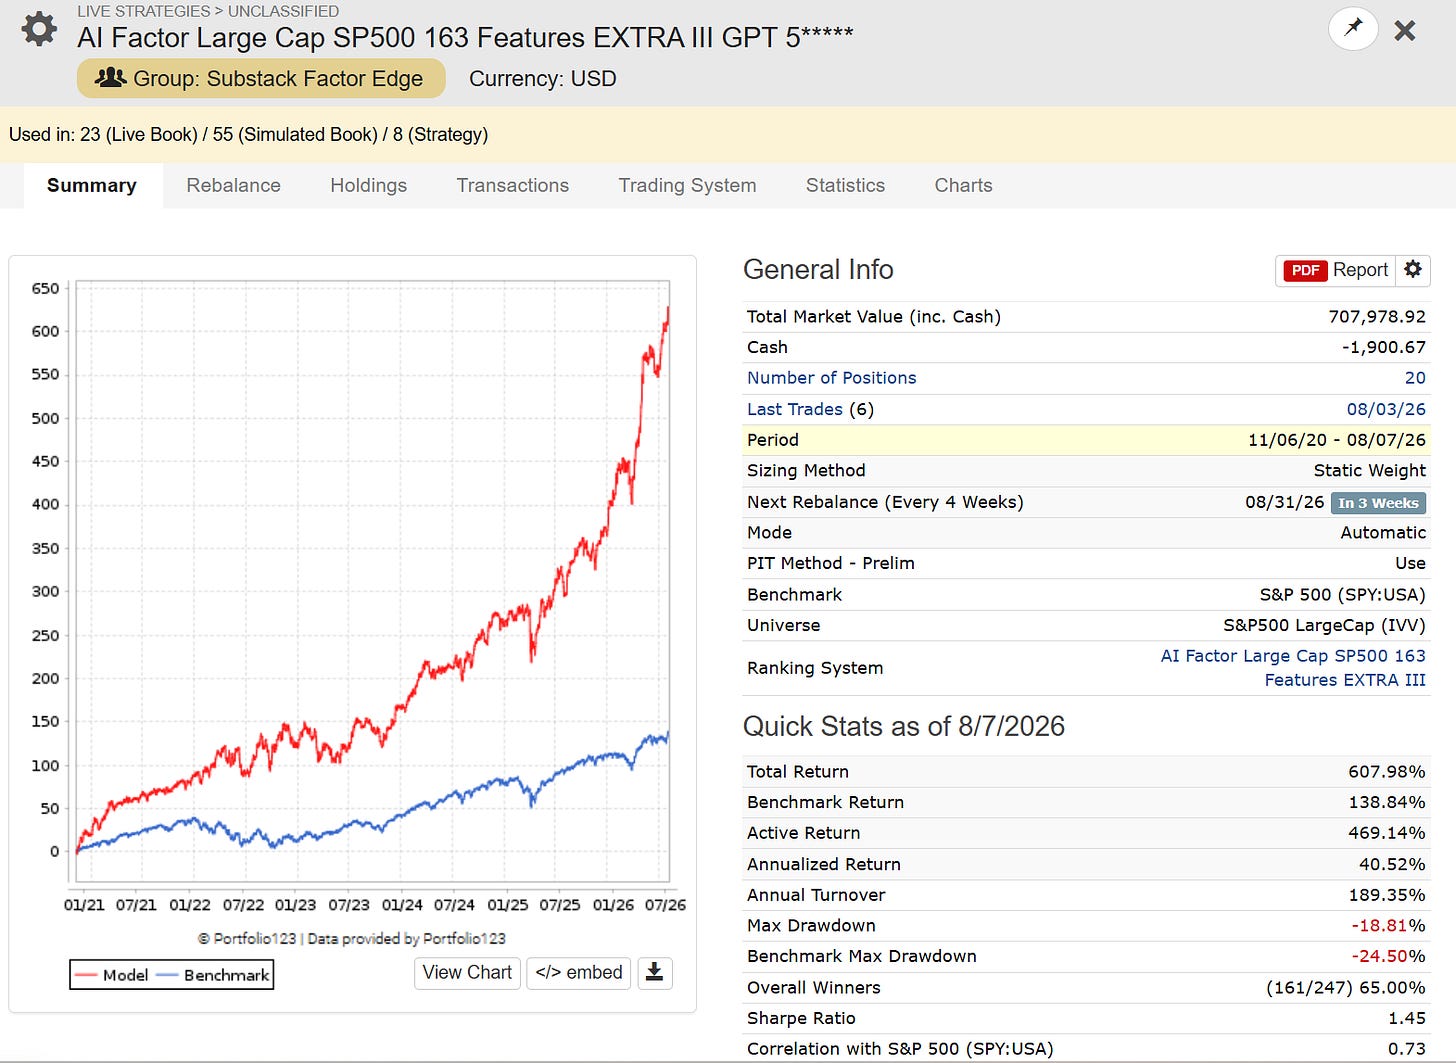The height and width of the screenshot is (1063, 1456).
Task: Click the View Chart button
Action: [467, 972]
